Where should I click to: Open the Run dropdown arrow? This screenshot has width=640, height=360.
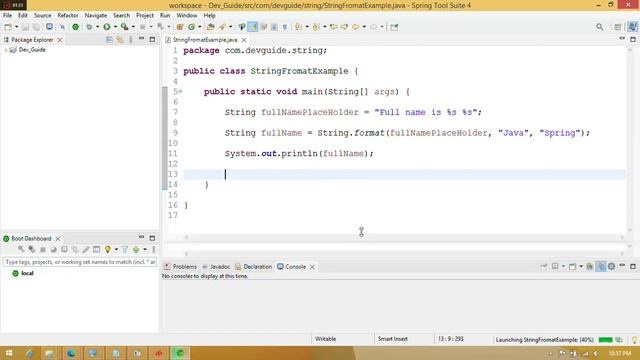point(115,27)
